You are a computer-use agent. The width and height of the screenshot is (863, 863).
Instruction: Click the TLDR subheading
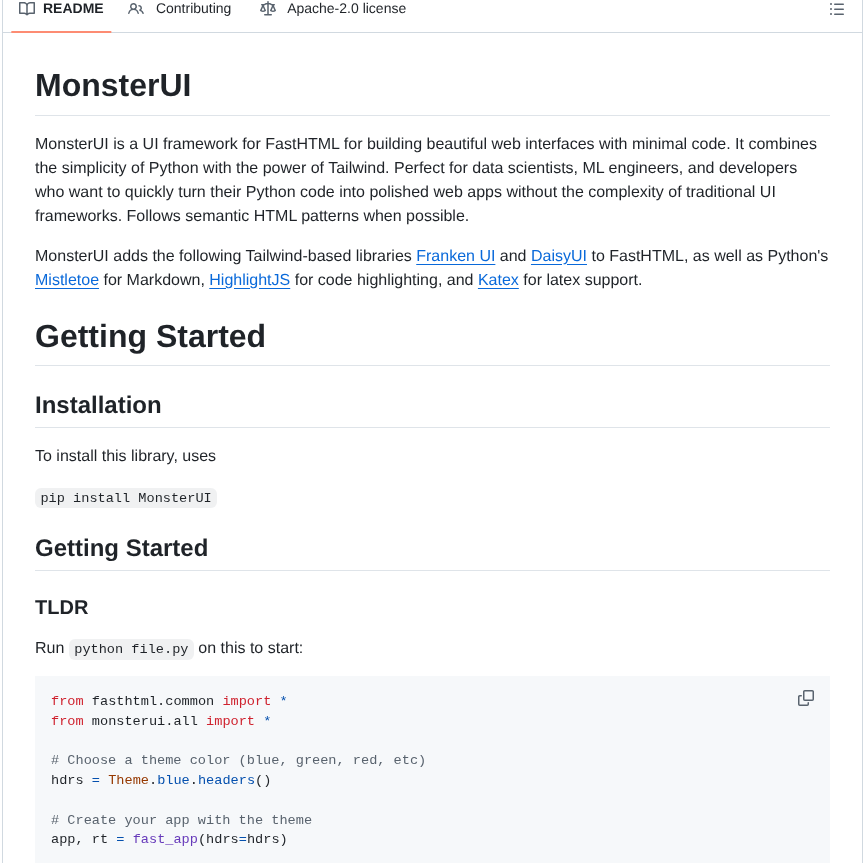[x=61, y=607]
